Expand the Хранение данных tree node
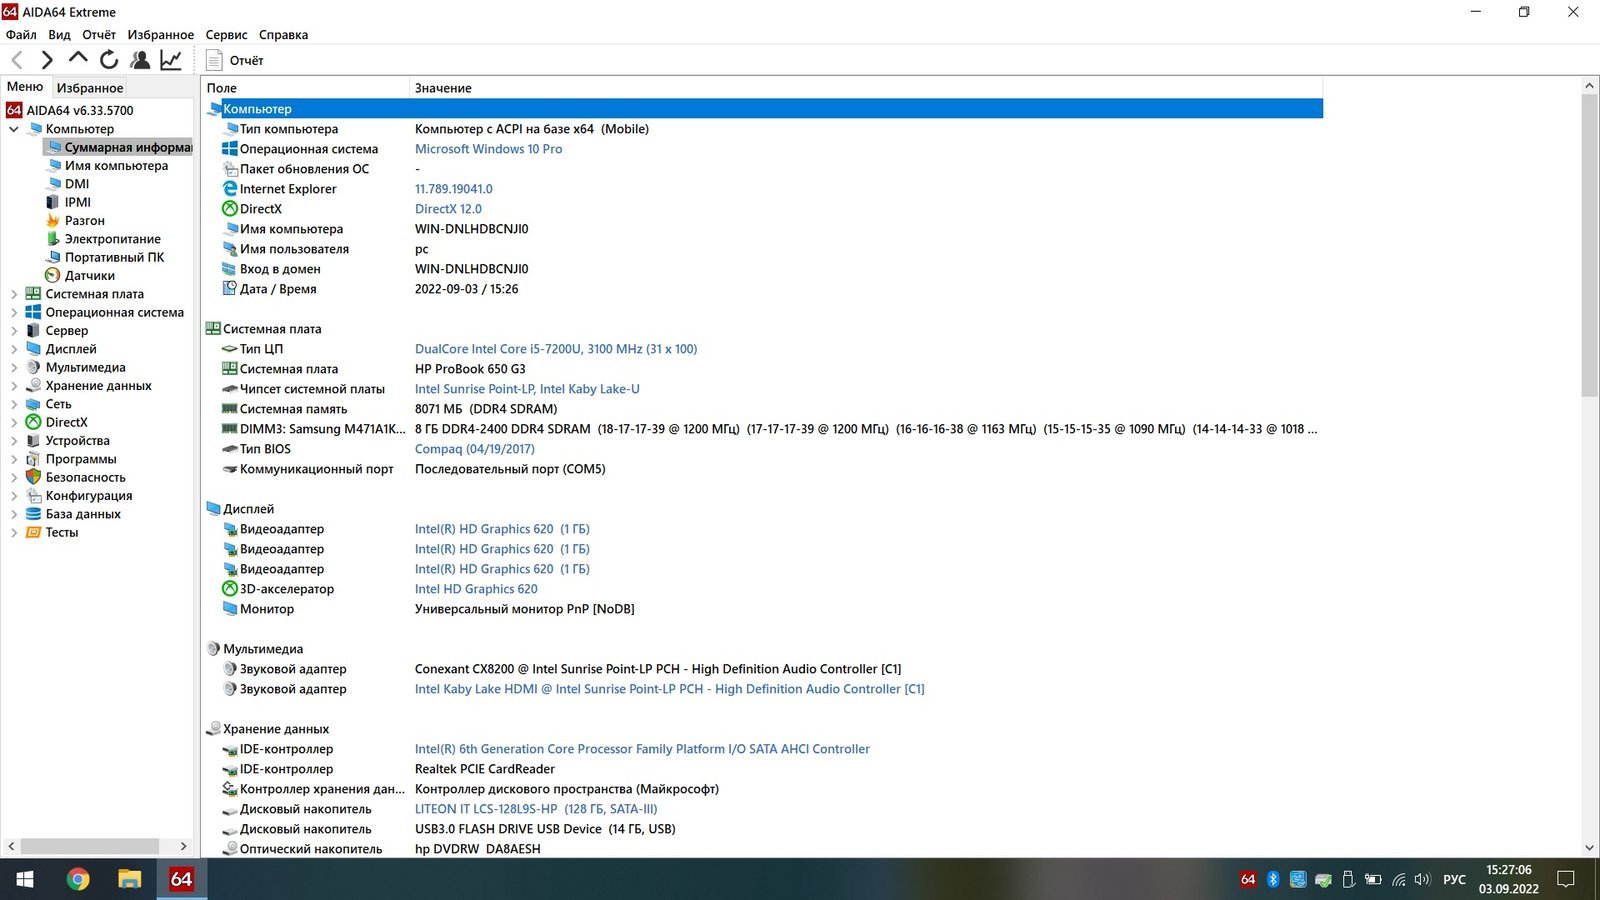This screenshot has width=1600, height=900. click(x=14, y=386)
